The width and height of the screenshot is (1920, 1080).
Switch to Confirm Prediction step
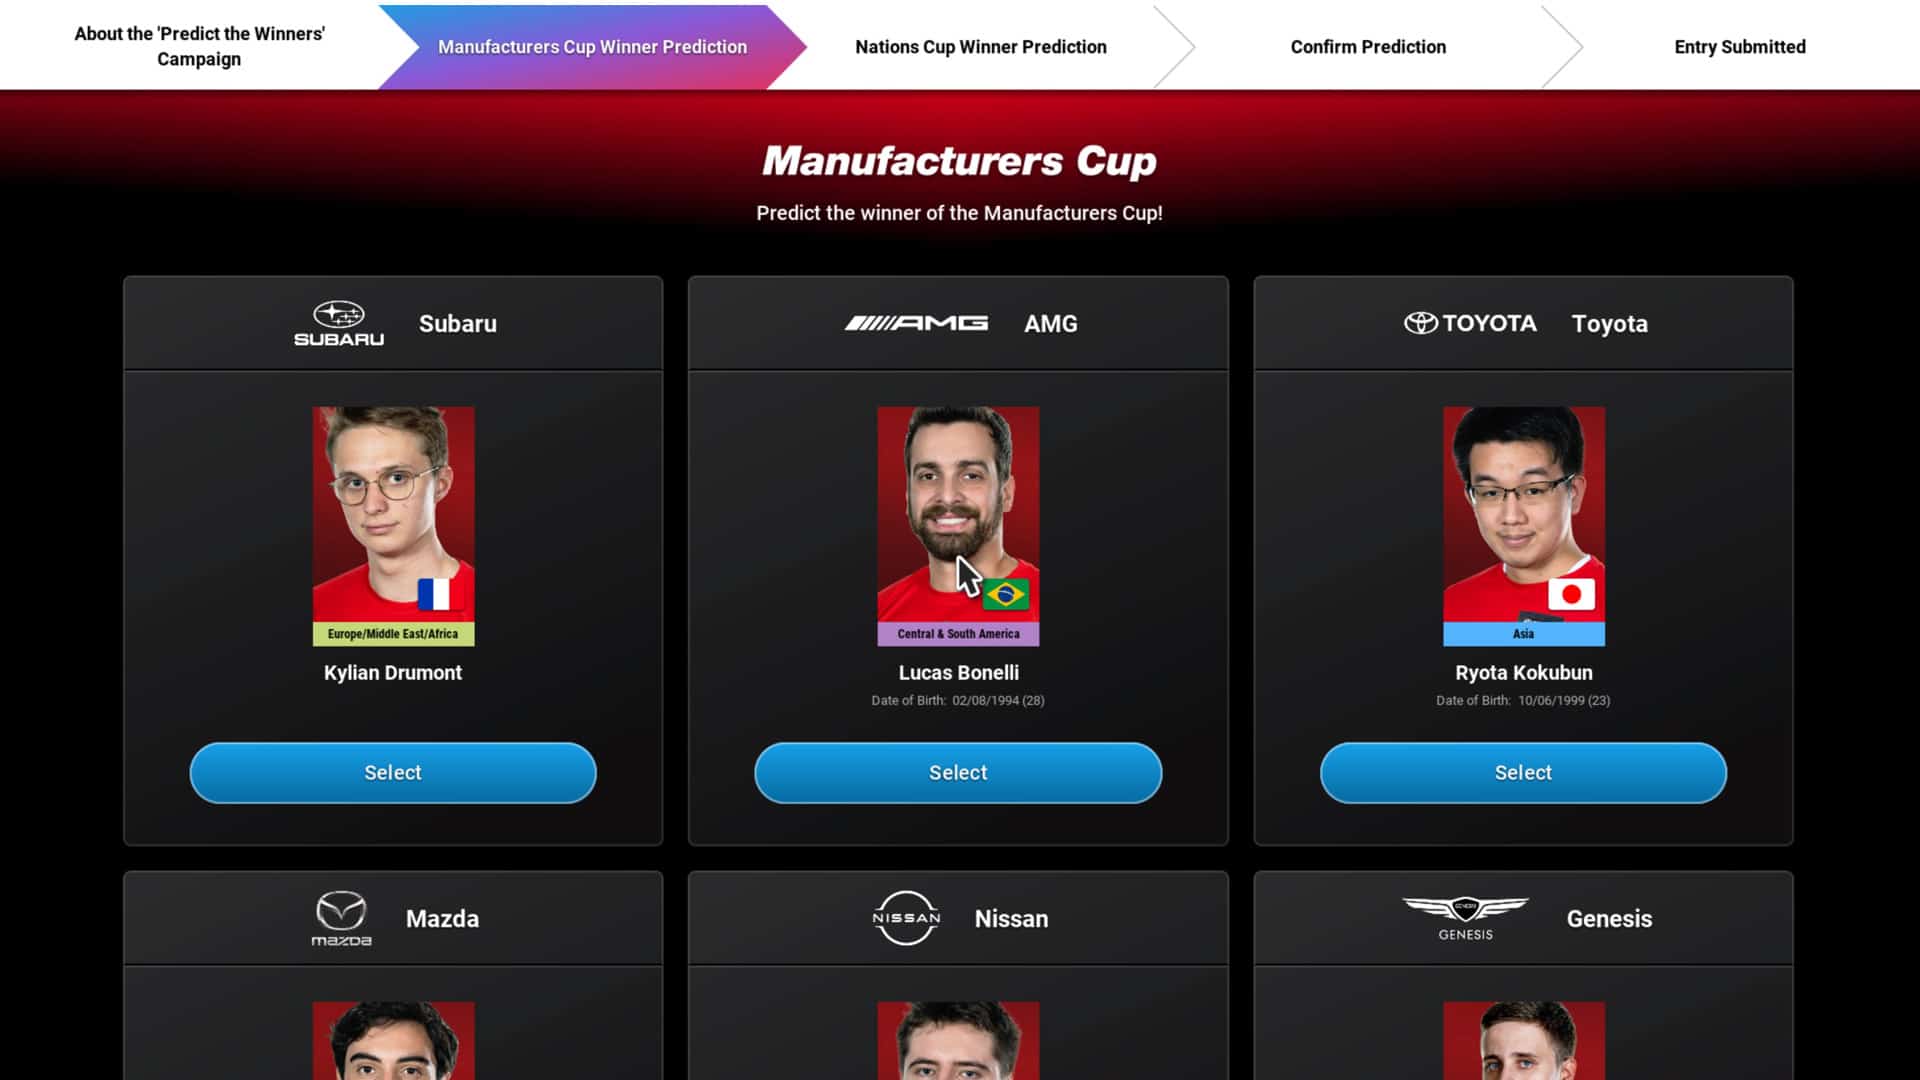click(1368, 46)
